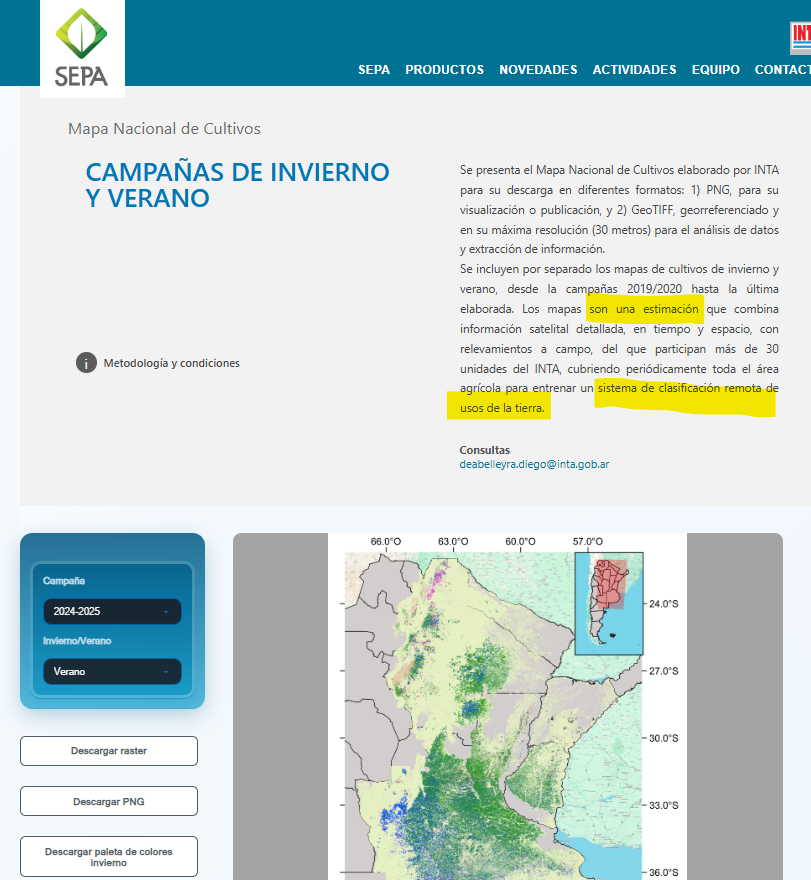Click the 27.0°S latitude label
Viewport: 811px width, 880px height.
tap(663, 671)
